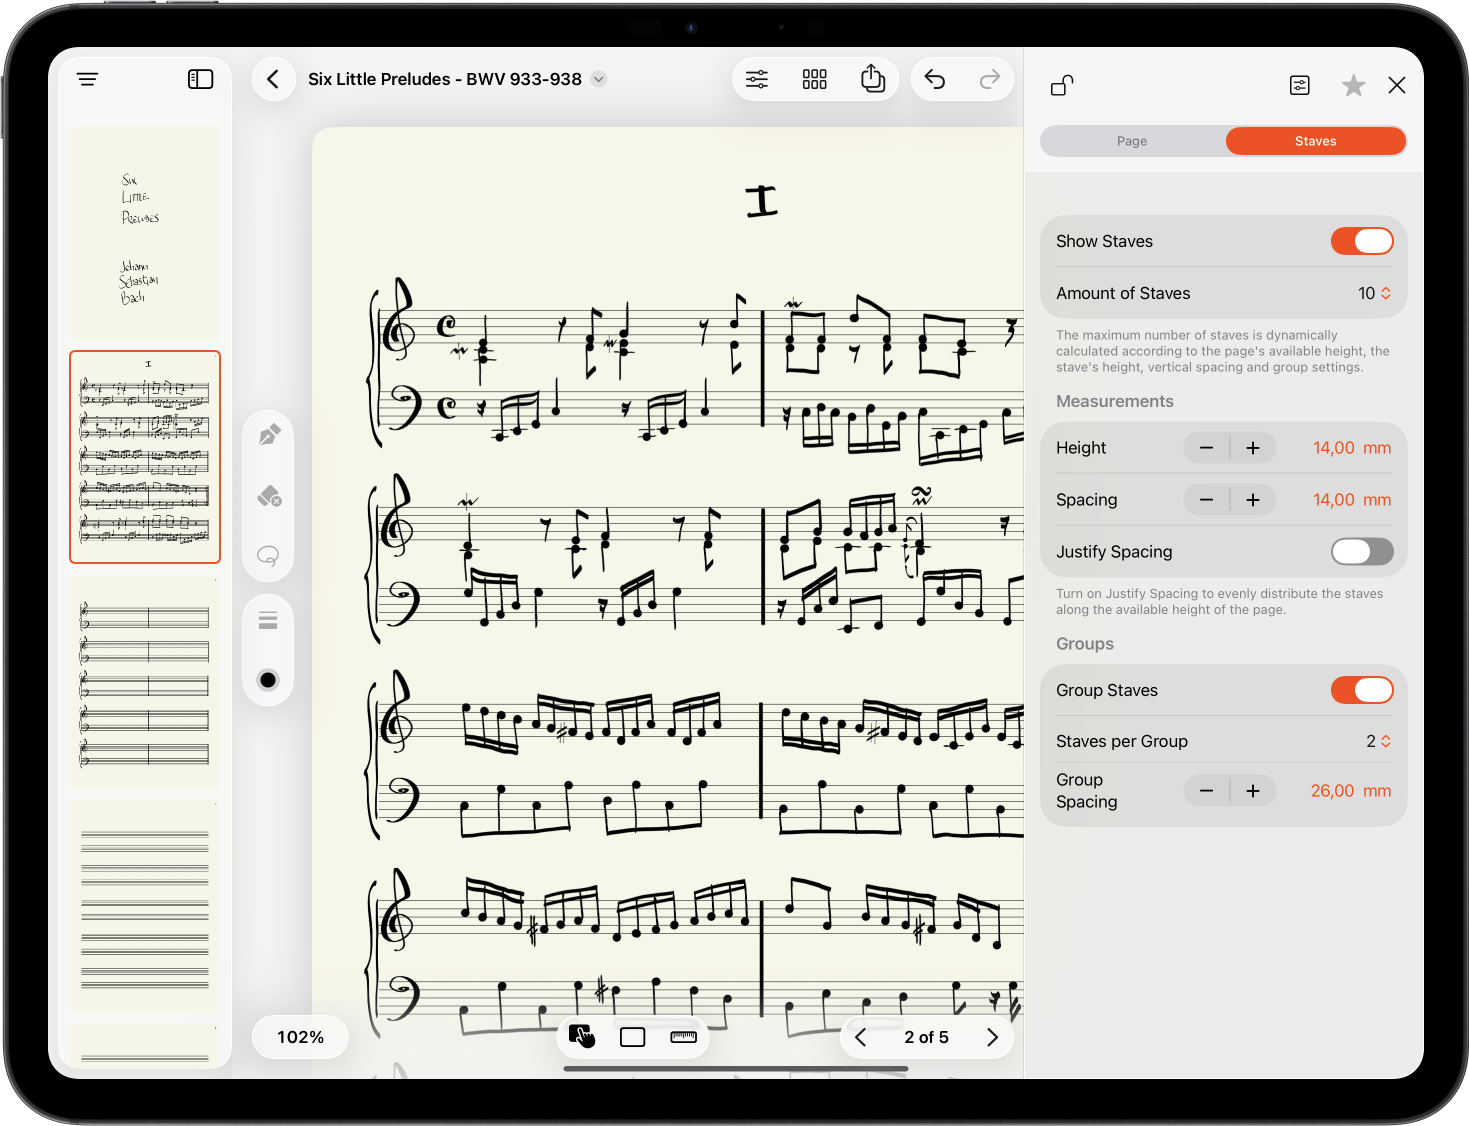Increase the stave Height value
The height and width of the screenshot is (1126, 1469).
pyautogui.click(x=1253, y=448)
